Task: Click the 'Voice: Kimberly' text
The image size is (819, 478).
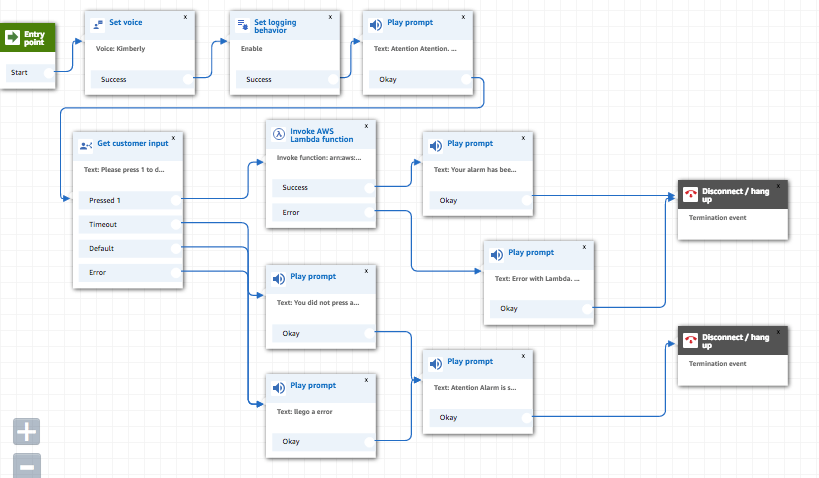Action: pyautogui.click(x=121, y=49)
